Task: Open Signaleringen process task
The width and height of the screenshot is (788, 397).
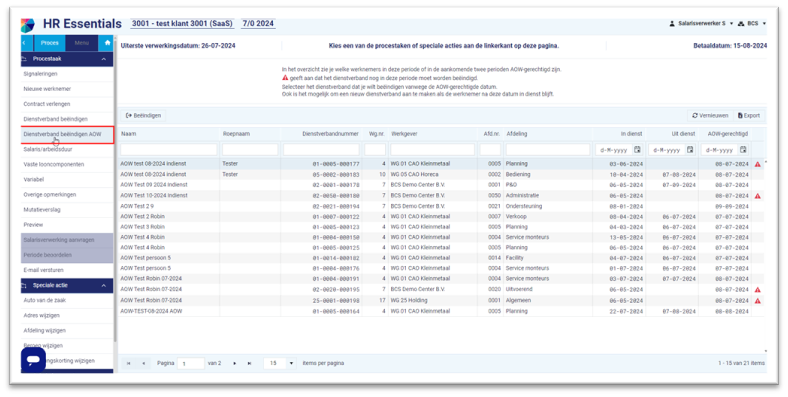Action: (67, 74)
